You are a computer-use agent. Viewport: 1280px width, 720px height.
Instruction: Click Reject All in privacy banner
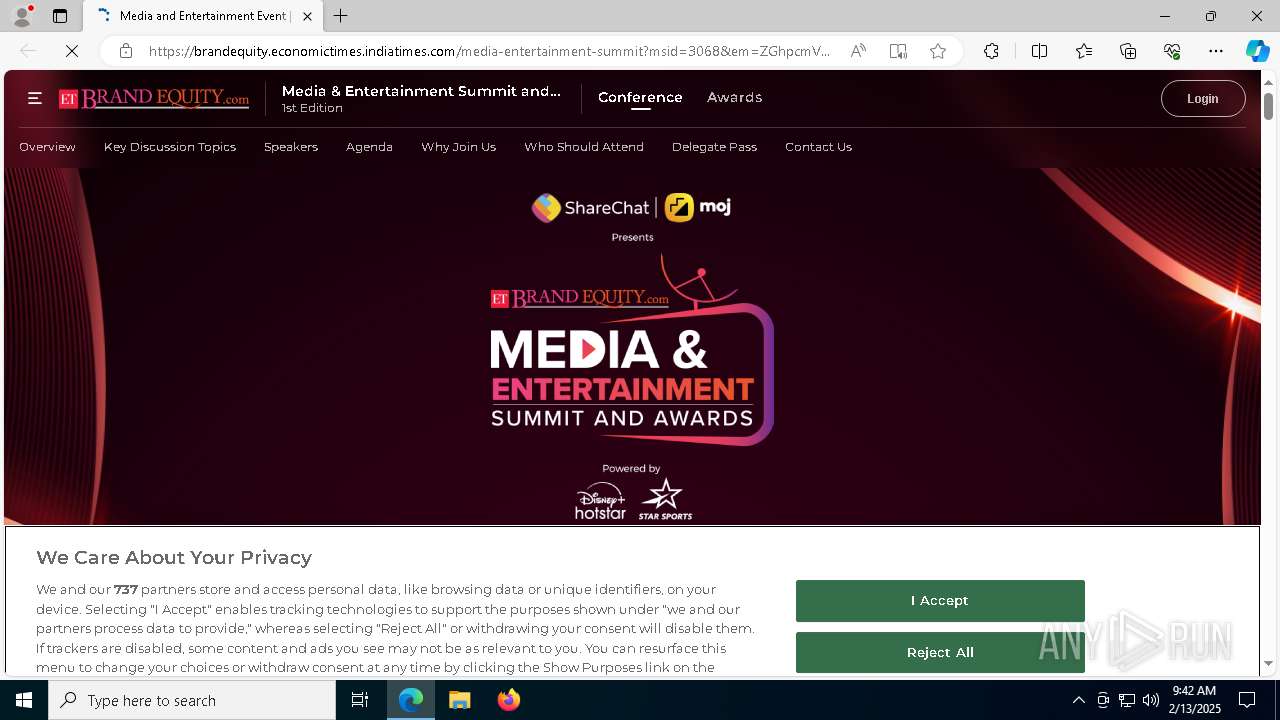(x=940, y=652)
